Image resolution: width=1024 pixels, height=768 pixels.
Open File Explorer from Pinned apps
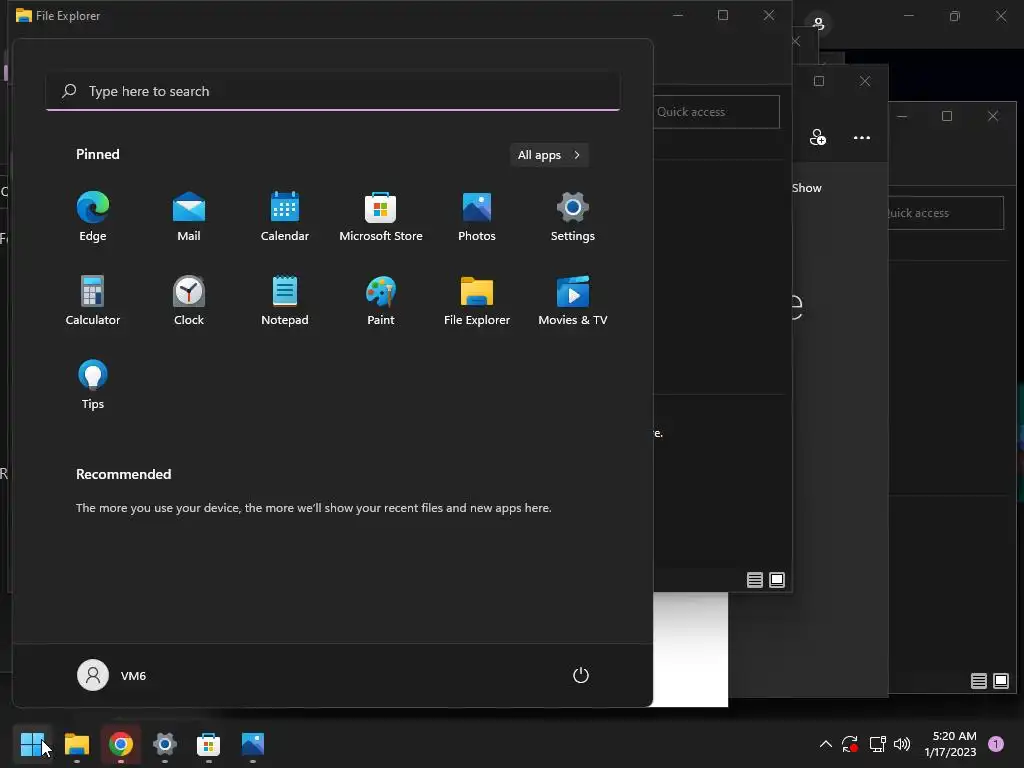pos(477,301)
